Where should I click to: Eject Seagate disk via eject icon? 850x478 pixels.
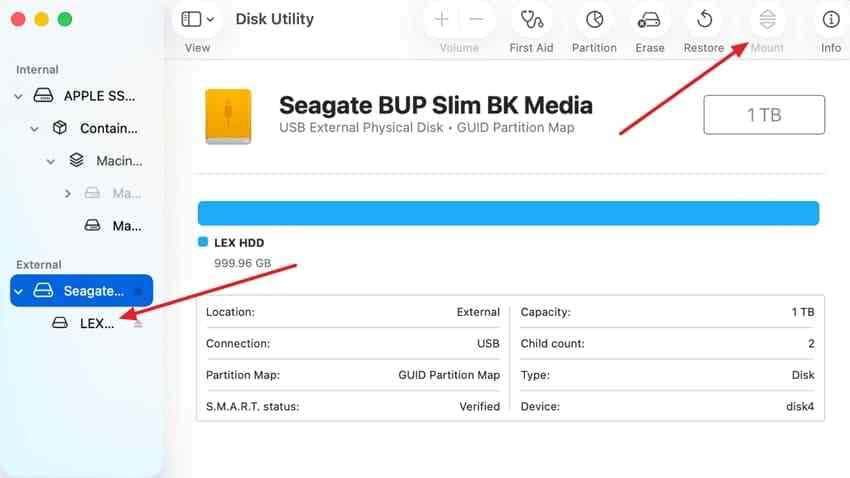(x=138, y=291)
